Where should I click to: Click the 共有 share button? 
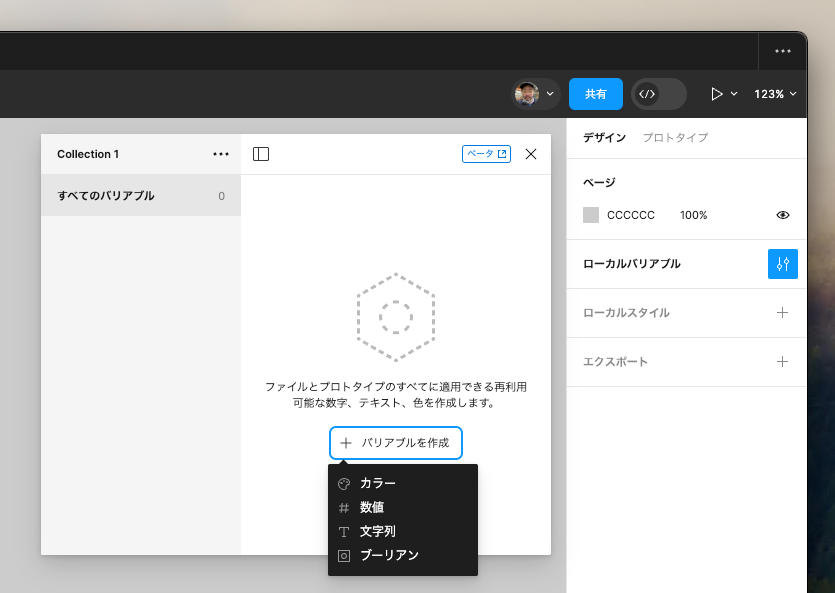(595, 94)
